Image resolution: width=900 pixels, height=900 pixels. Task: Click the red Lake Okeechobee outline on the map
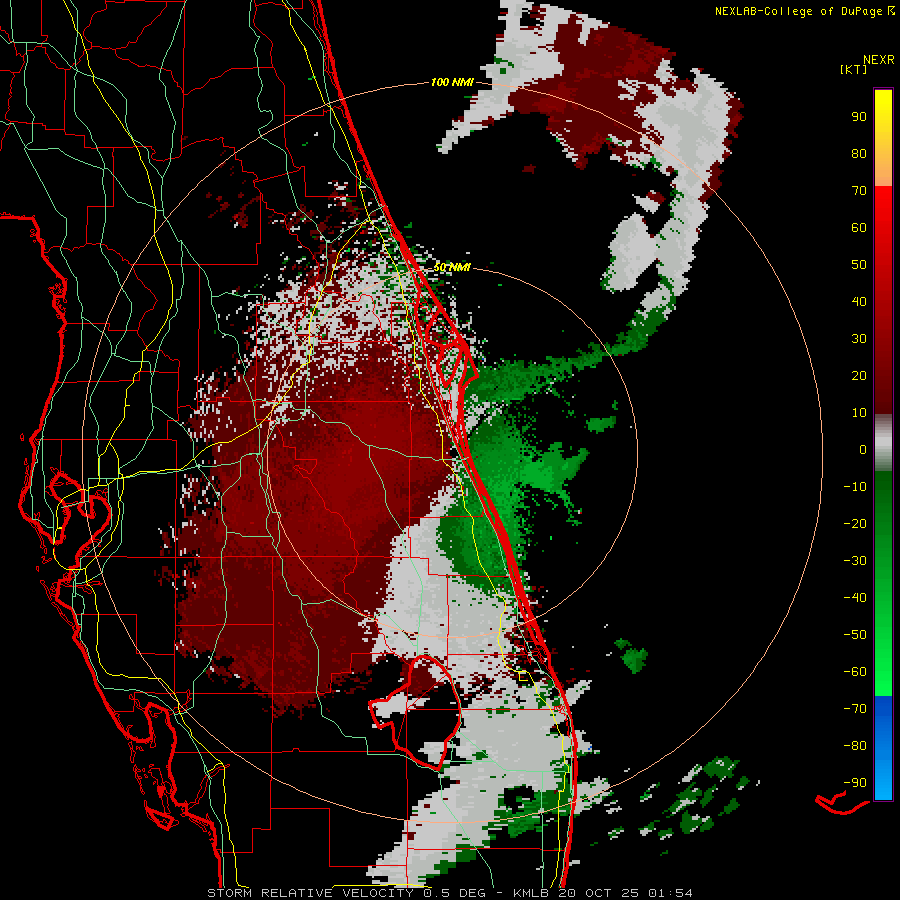(x=415, y=711)
